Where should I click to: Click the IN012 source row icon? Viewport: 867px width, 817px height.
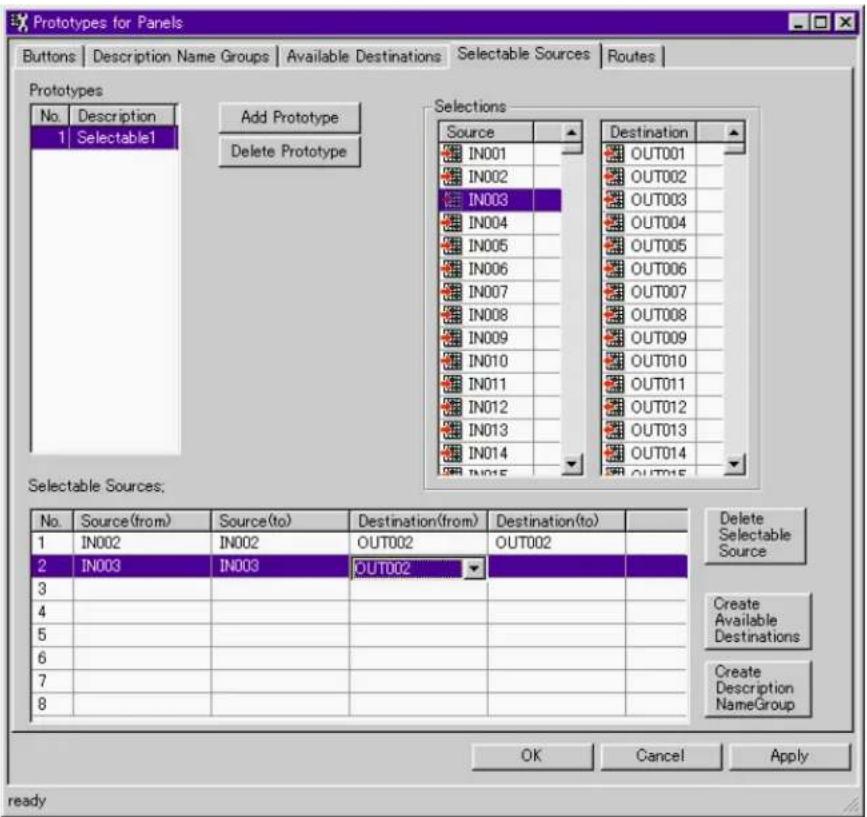452,407
